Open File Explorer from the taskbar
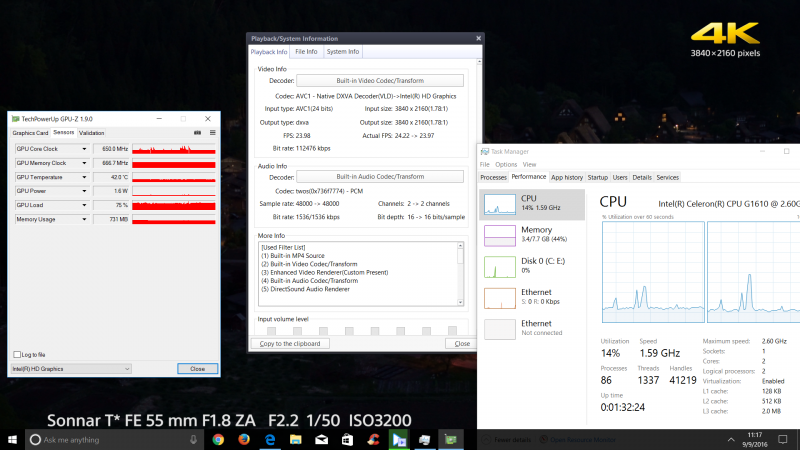Viewport: 800px width, 450px height. coord(296,440)
